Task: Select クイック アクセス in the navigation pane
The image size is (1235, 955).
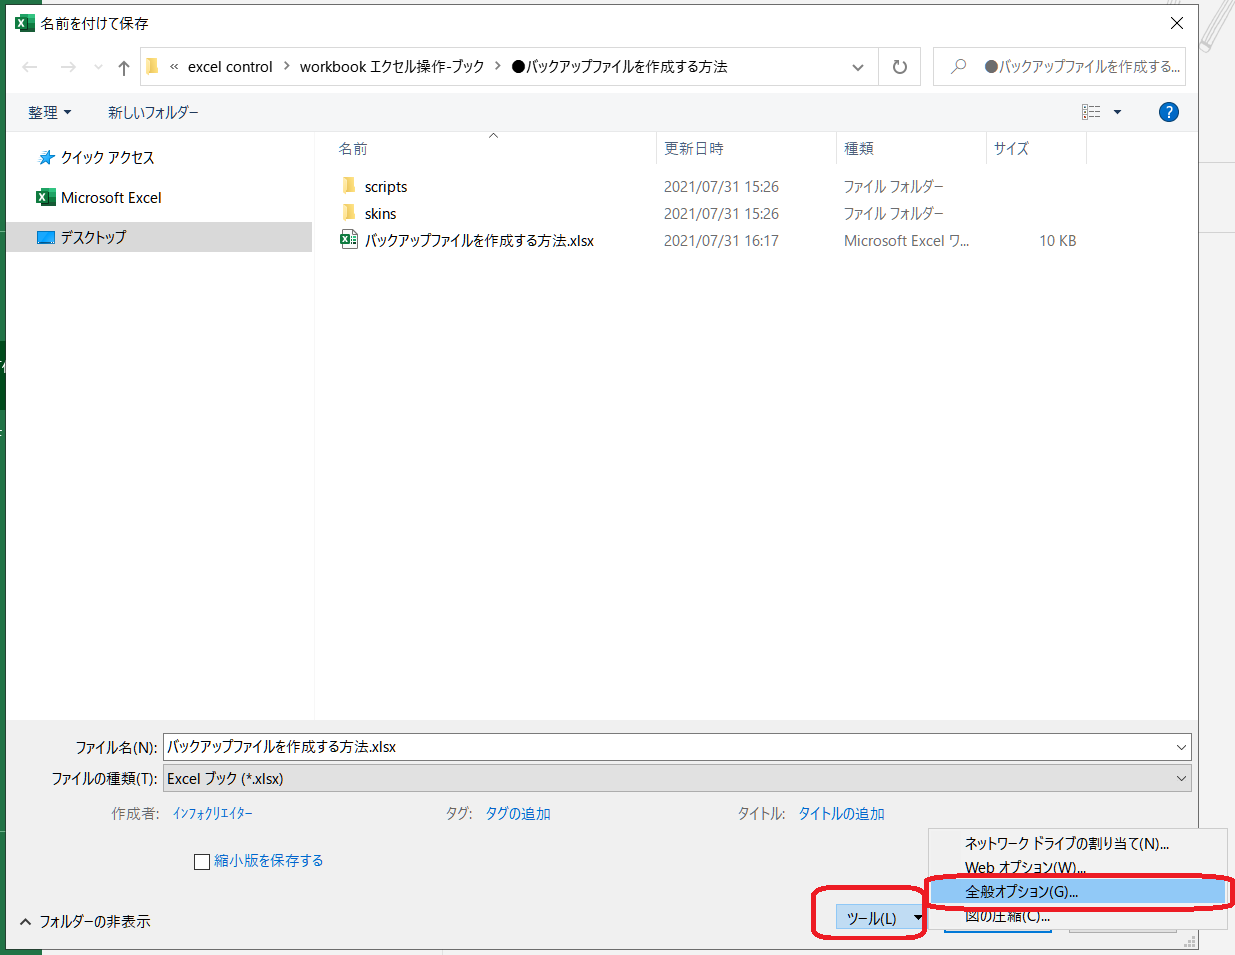Action: [x=107, y=157]
